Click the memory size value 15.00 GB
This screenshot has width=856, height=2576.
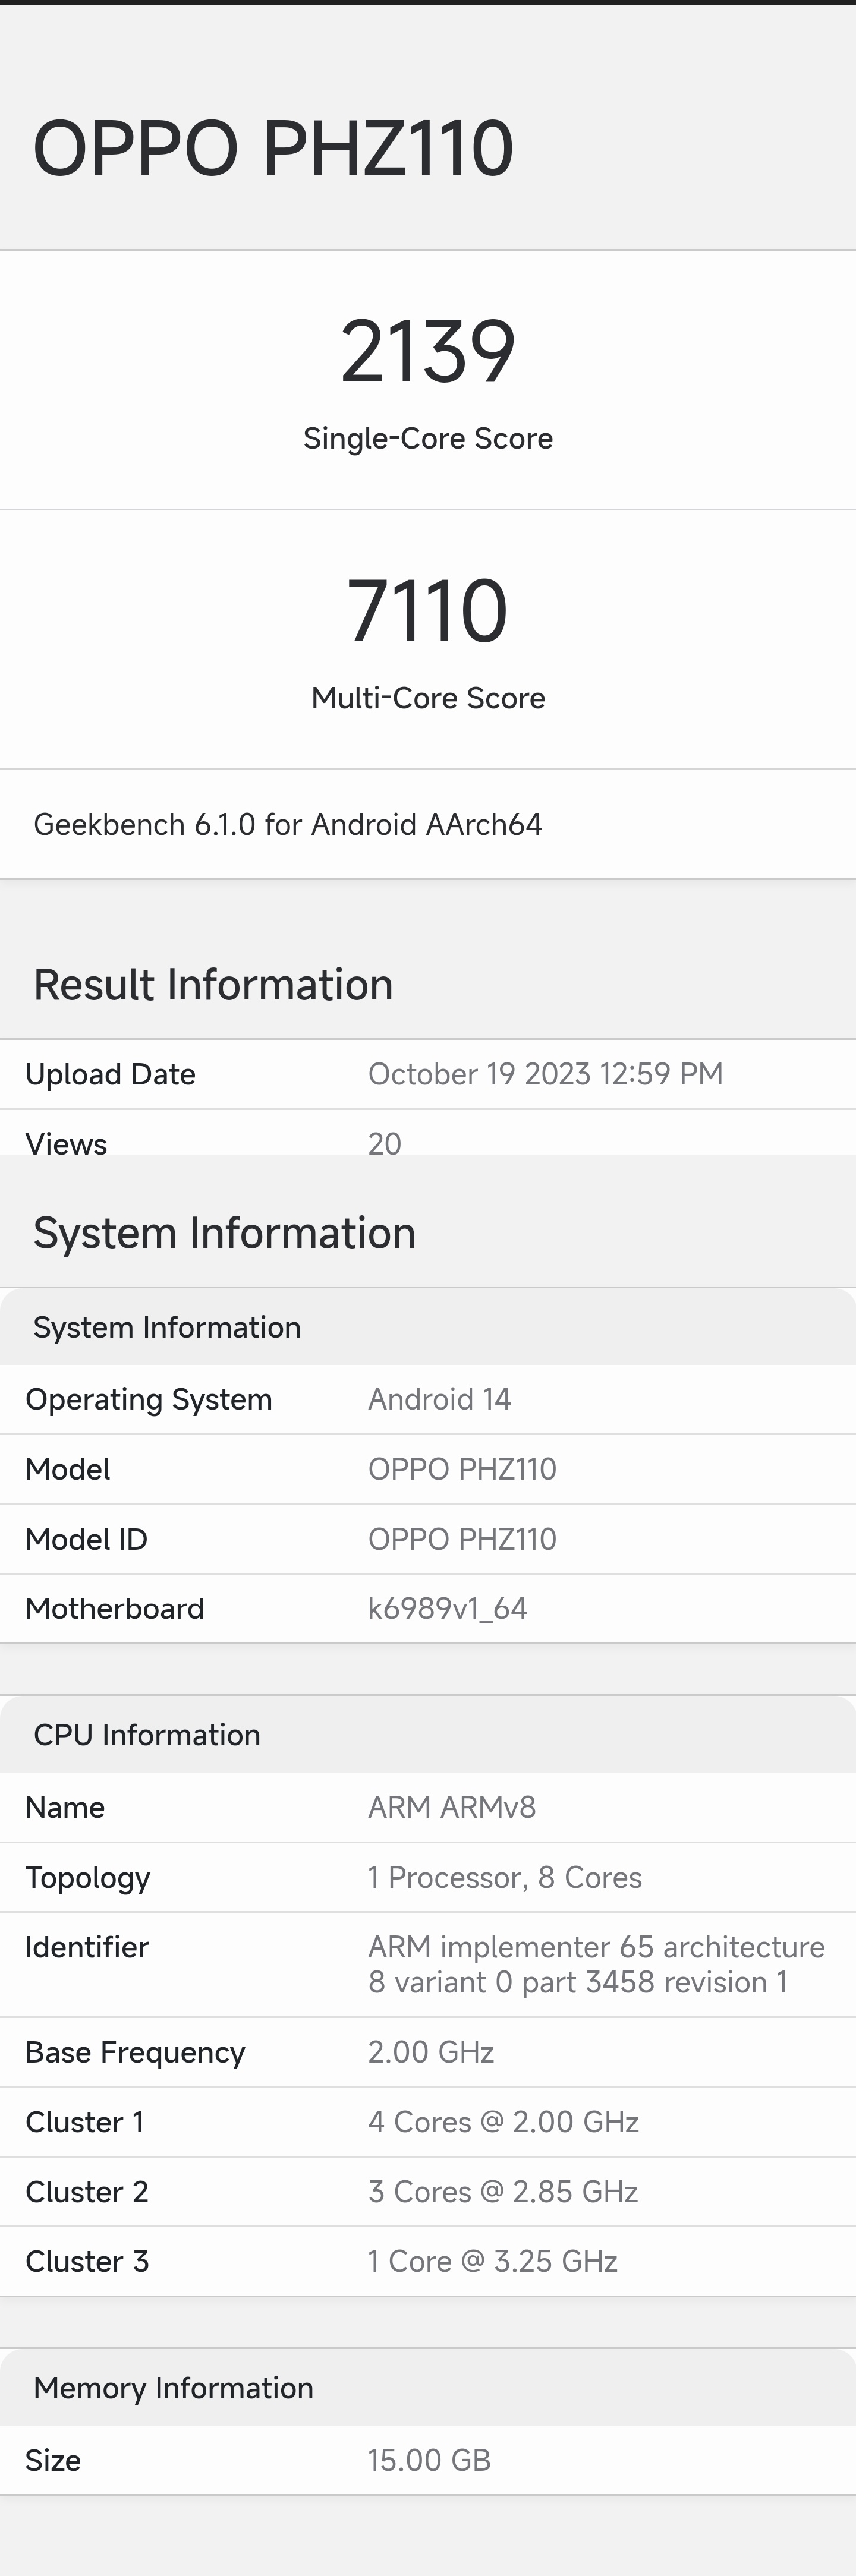[429, 2460]
